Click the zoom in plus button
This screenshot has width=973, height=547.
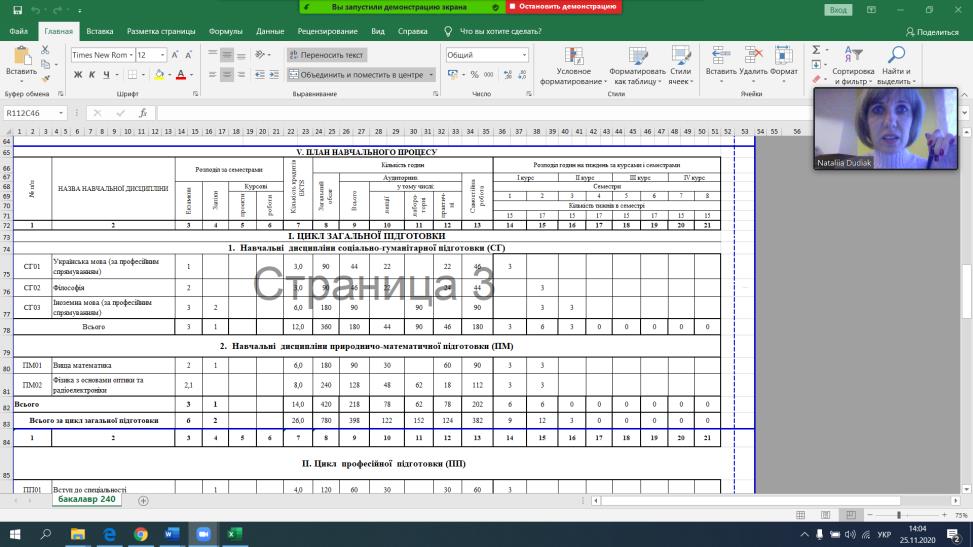(944, 515)
